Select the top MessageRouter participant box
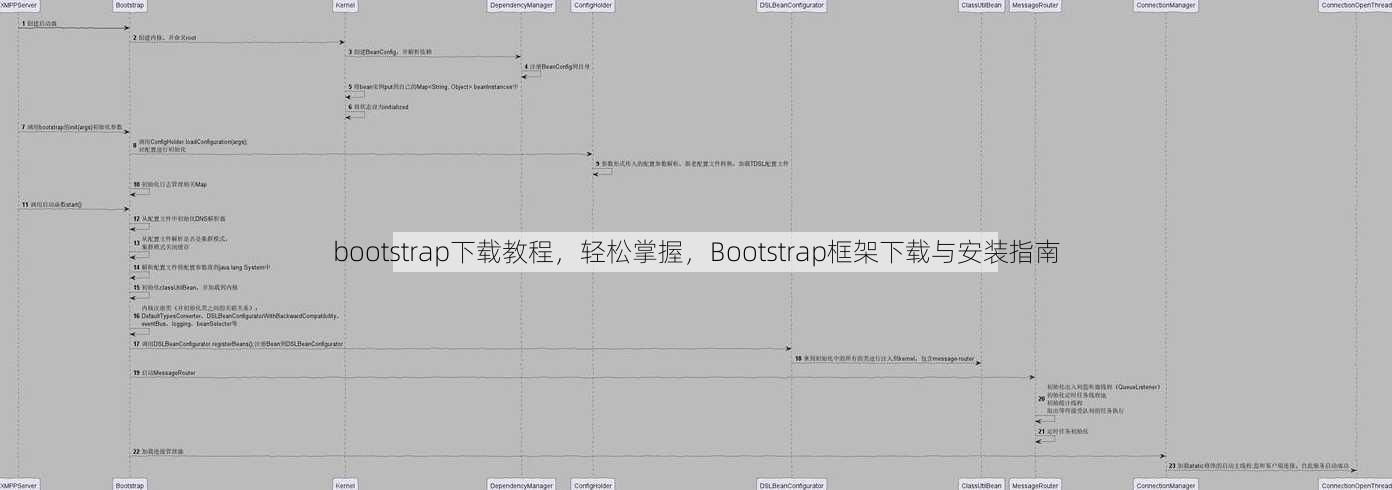 (x=1035, y=5)
